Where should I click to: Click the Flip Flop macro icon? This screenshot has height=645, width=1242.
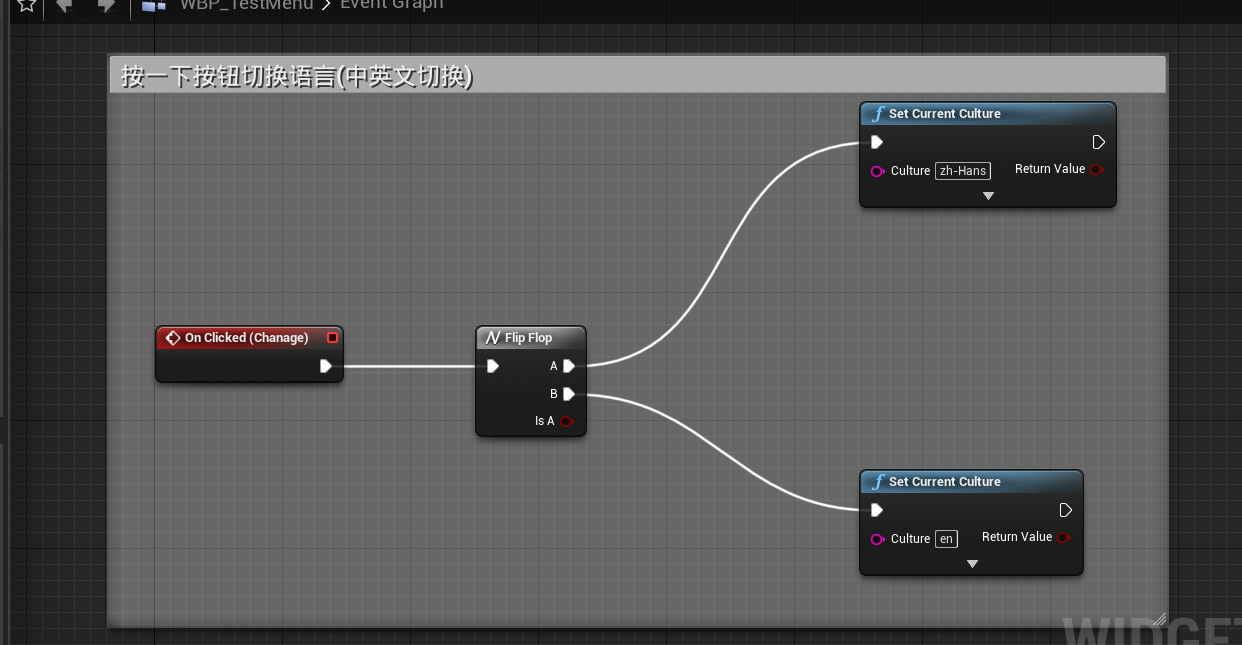click(x=492, y=338)
